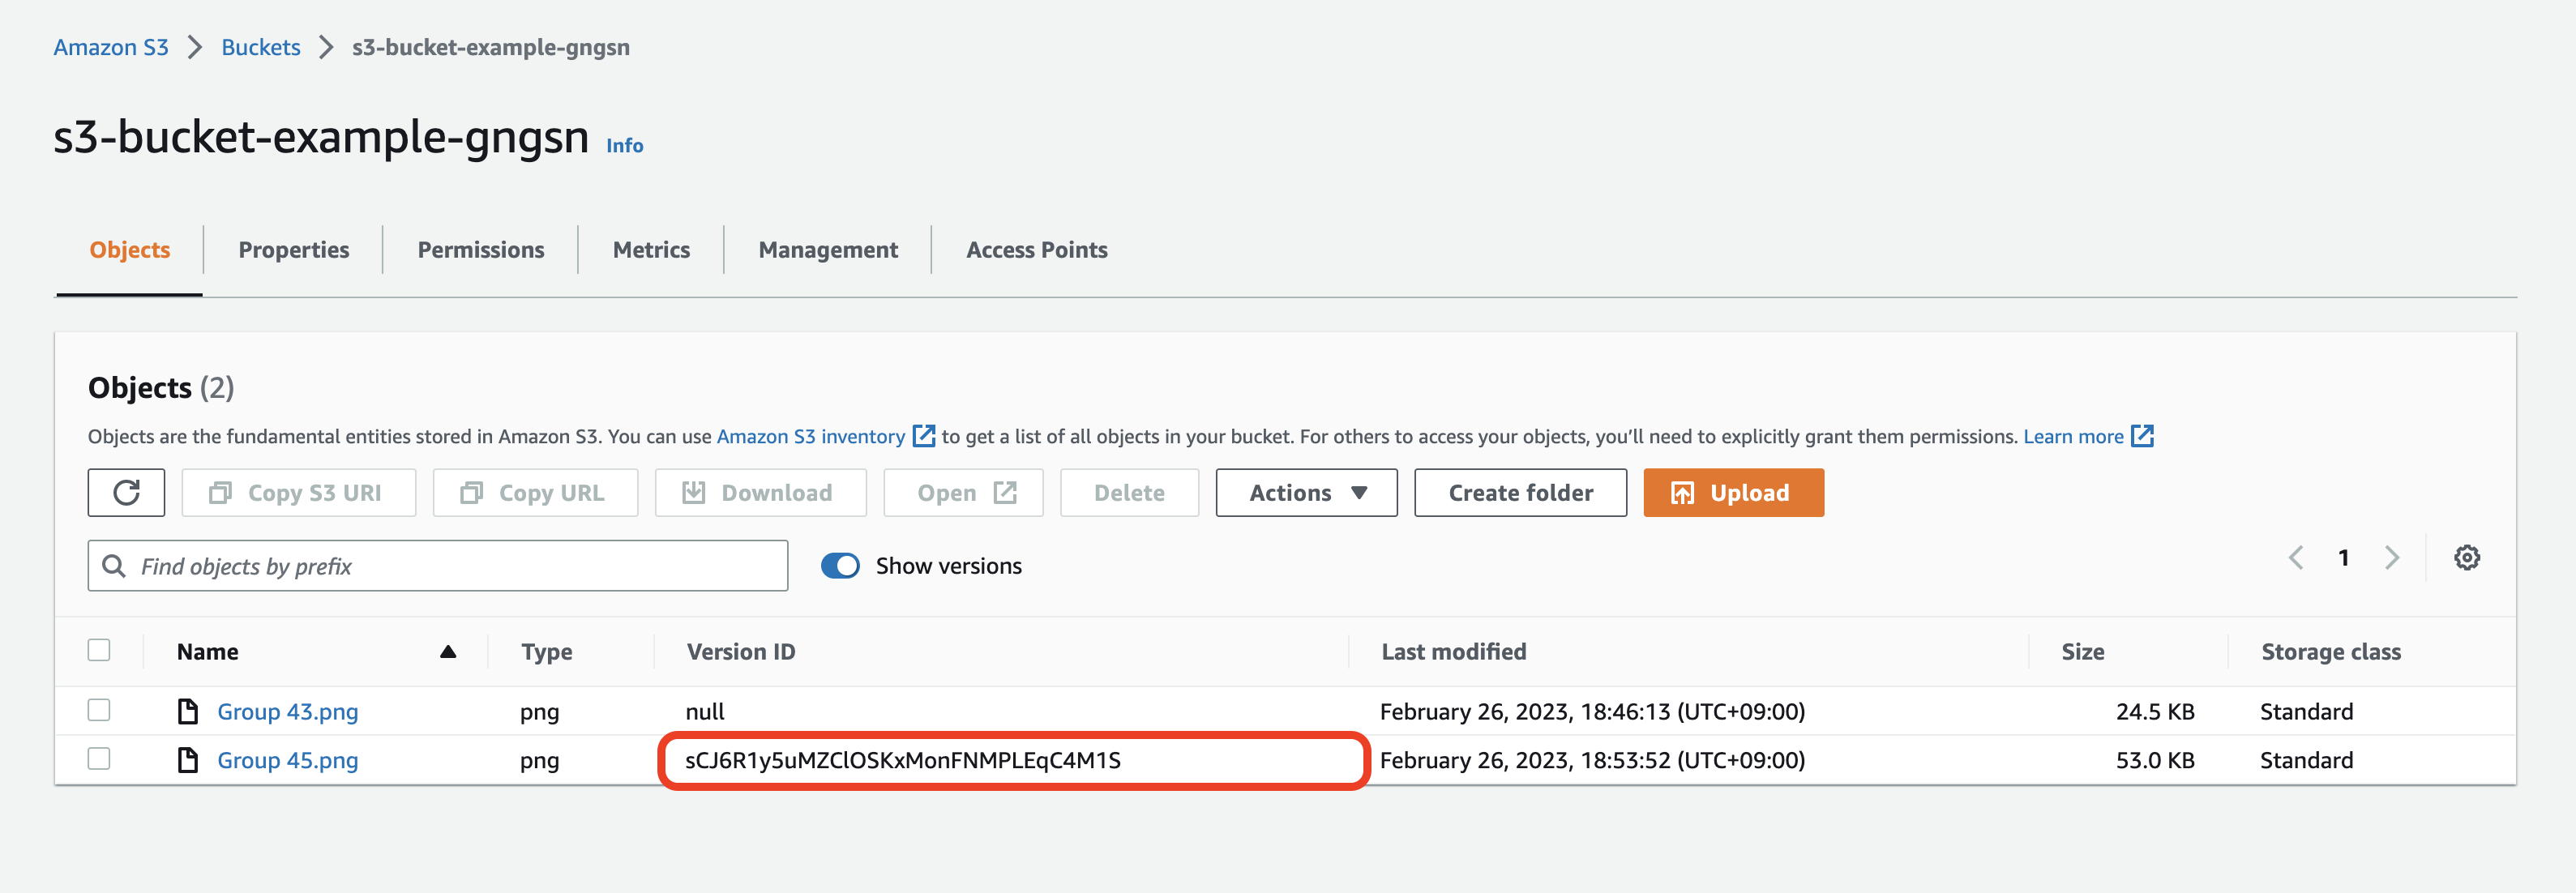Click the Copy URL button
2576x893 pixels.
pyautogui.click(x=535, y=493)
